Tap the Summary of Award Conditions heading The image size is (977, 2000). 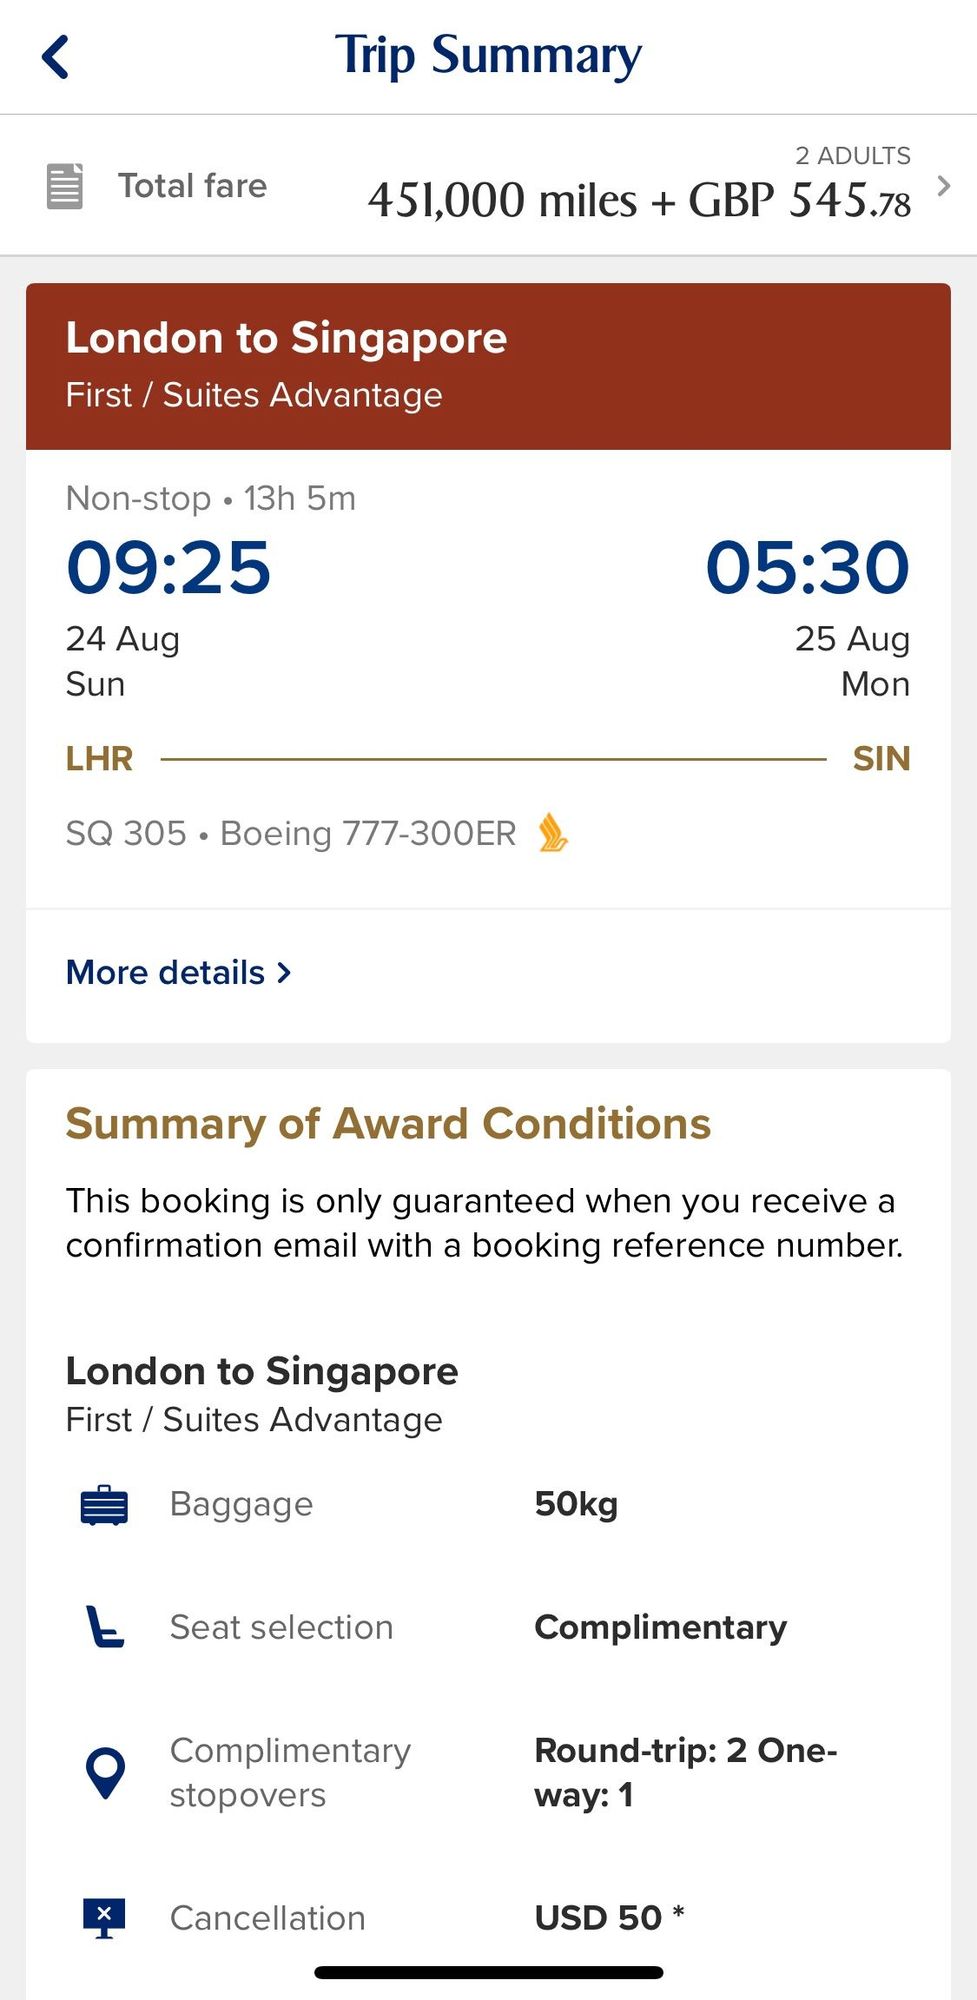[x=388, y=1124]
